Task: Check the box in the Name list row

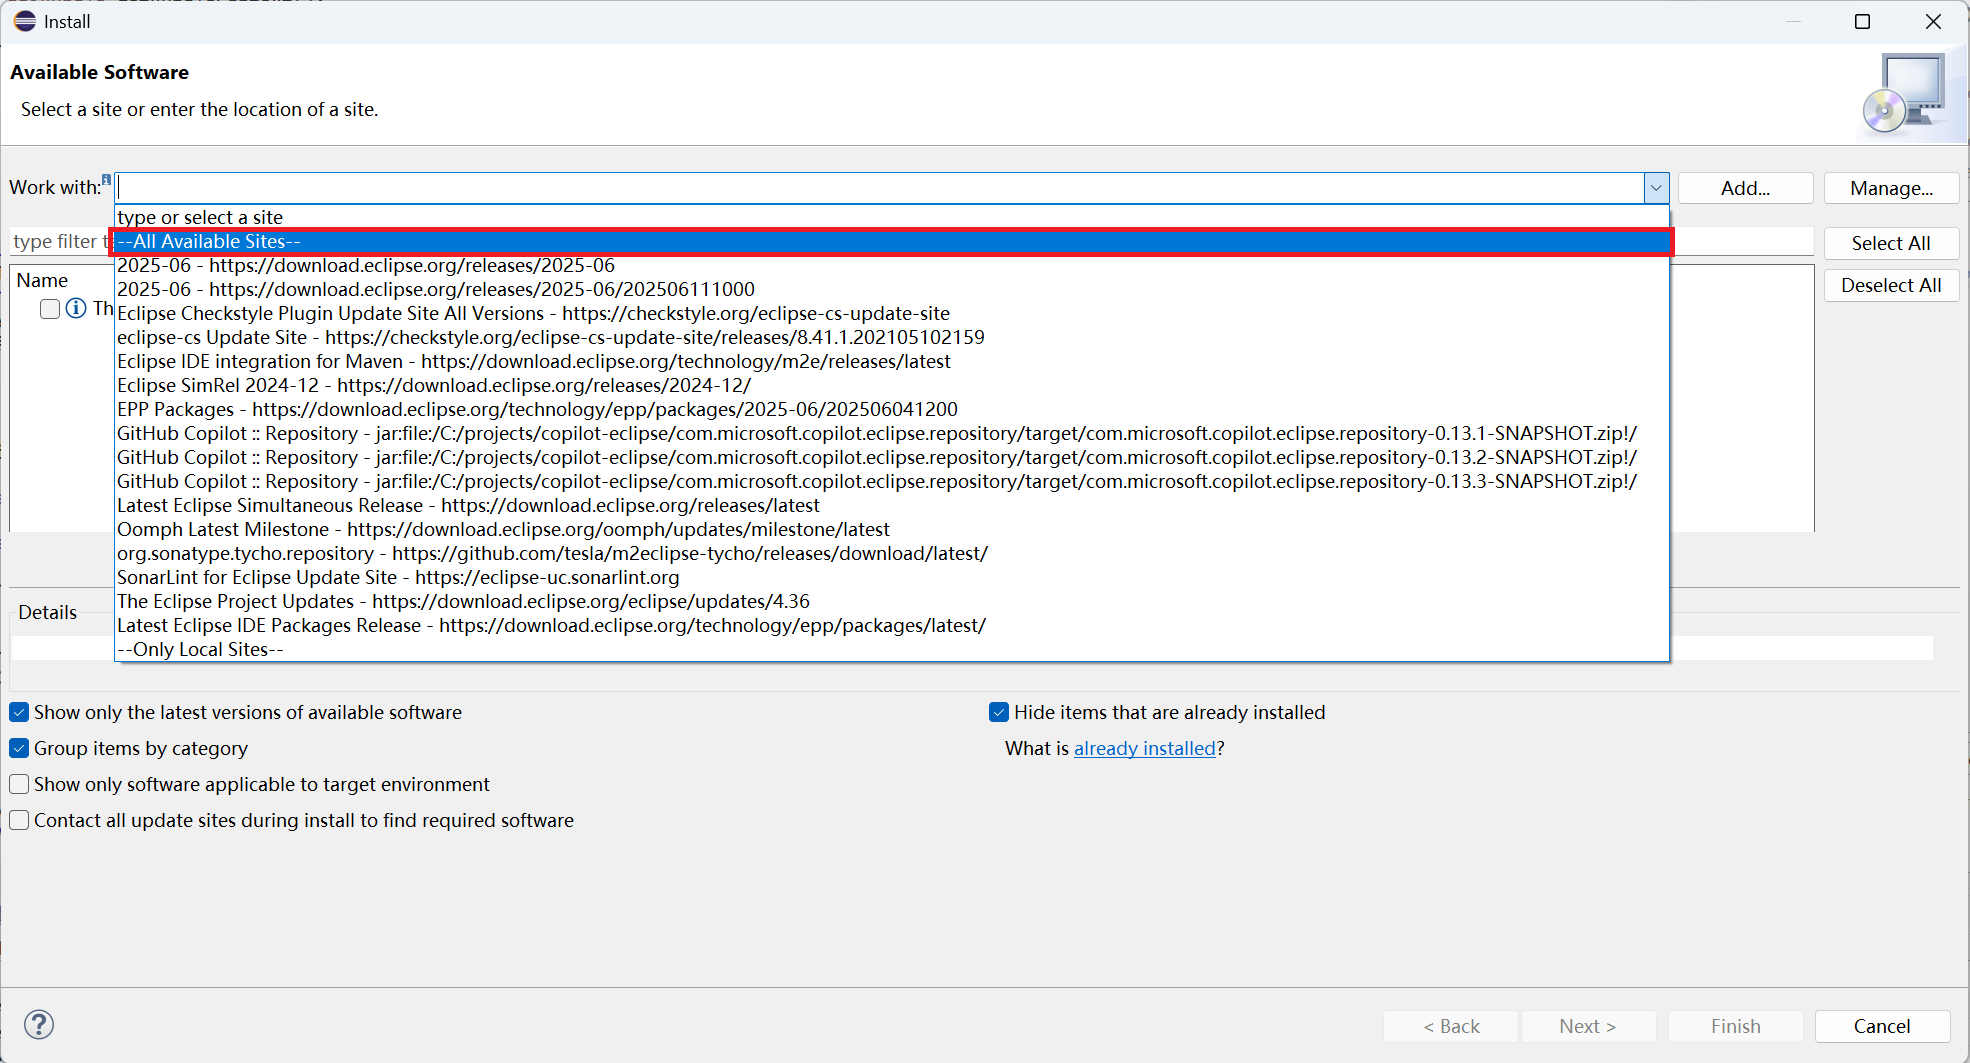Action: [x=50, y=308]
